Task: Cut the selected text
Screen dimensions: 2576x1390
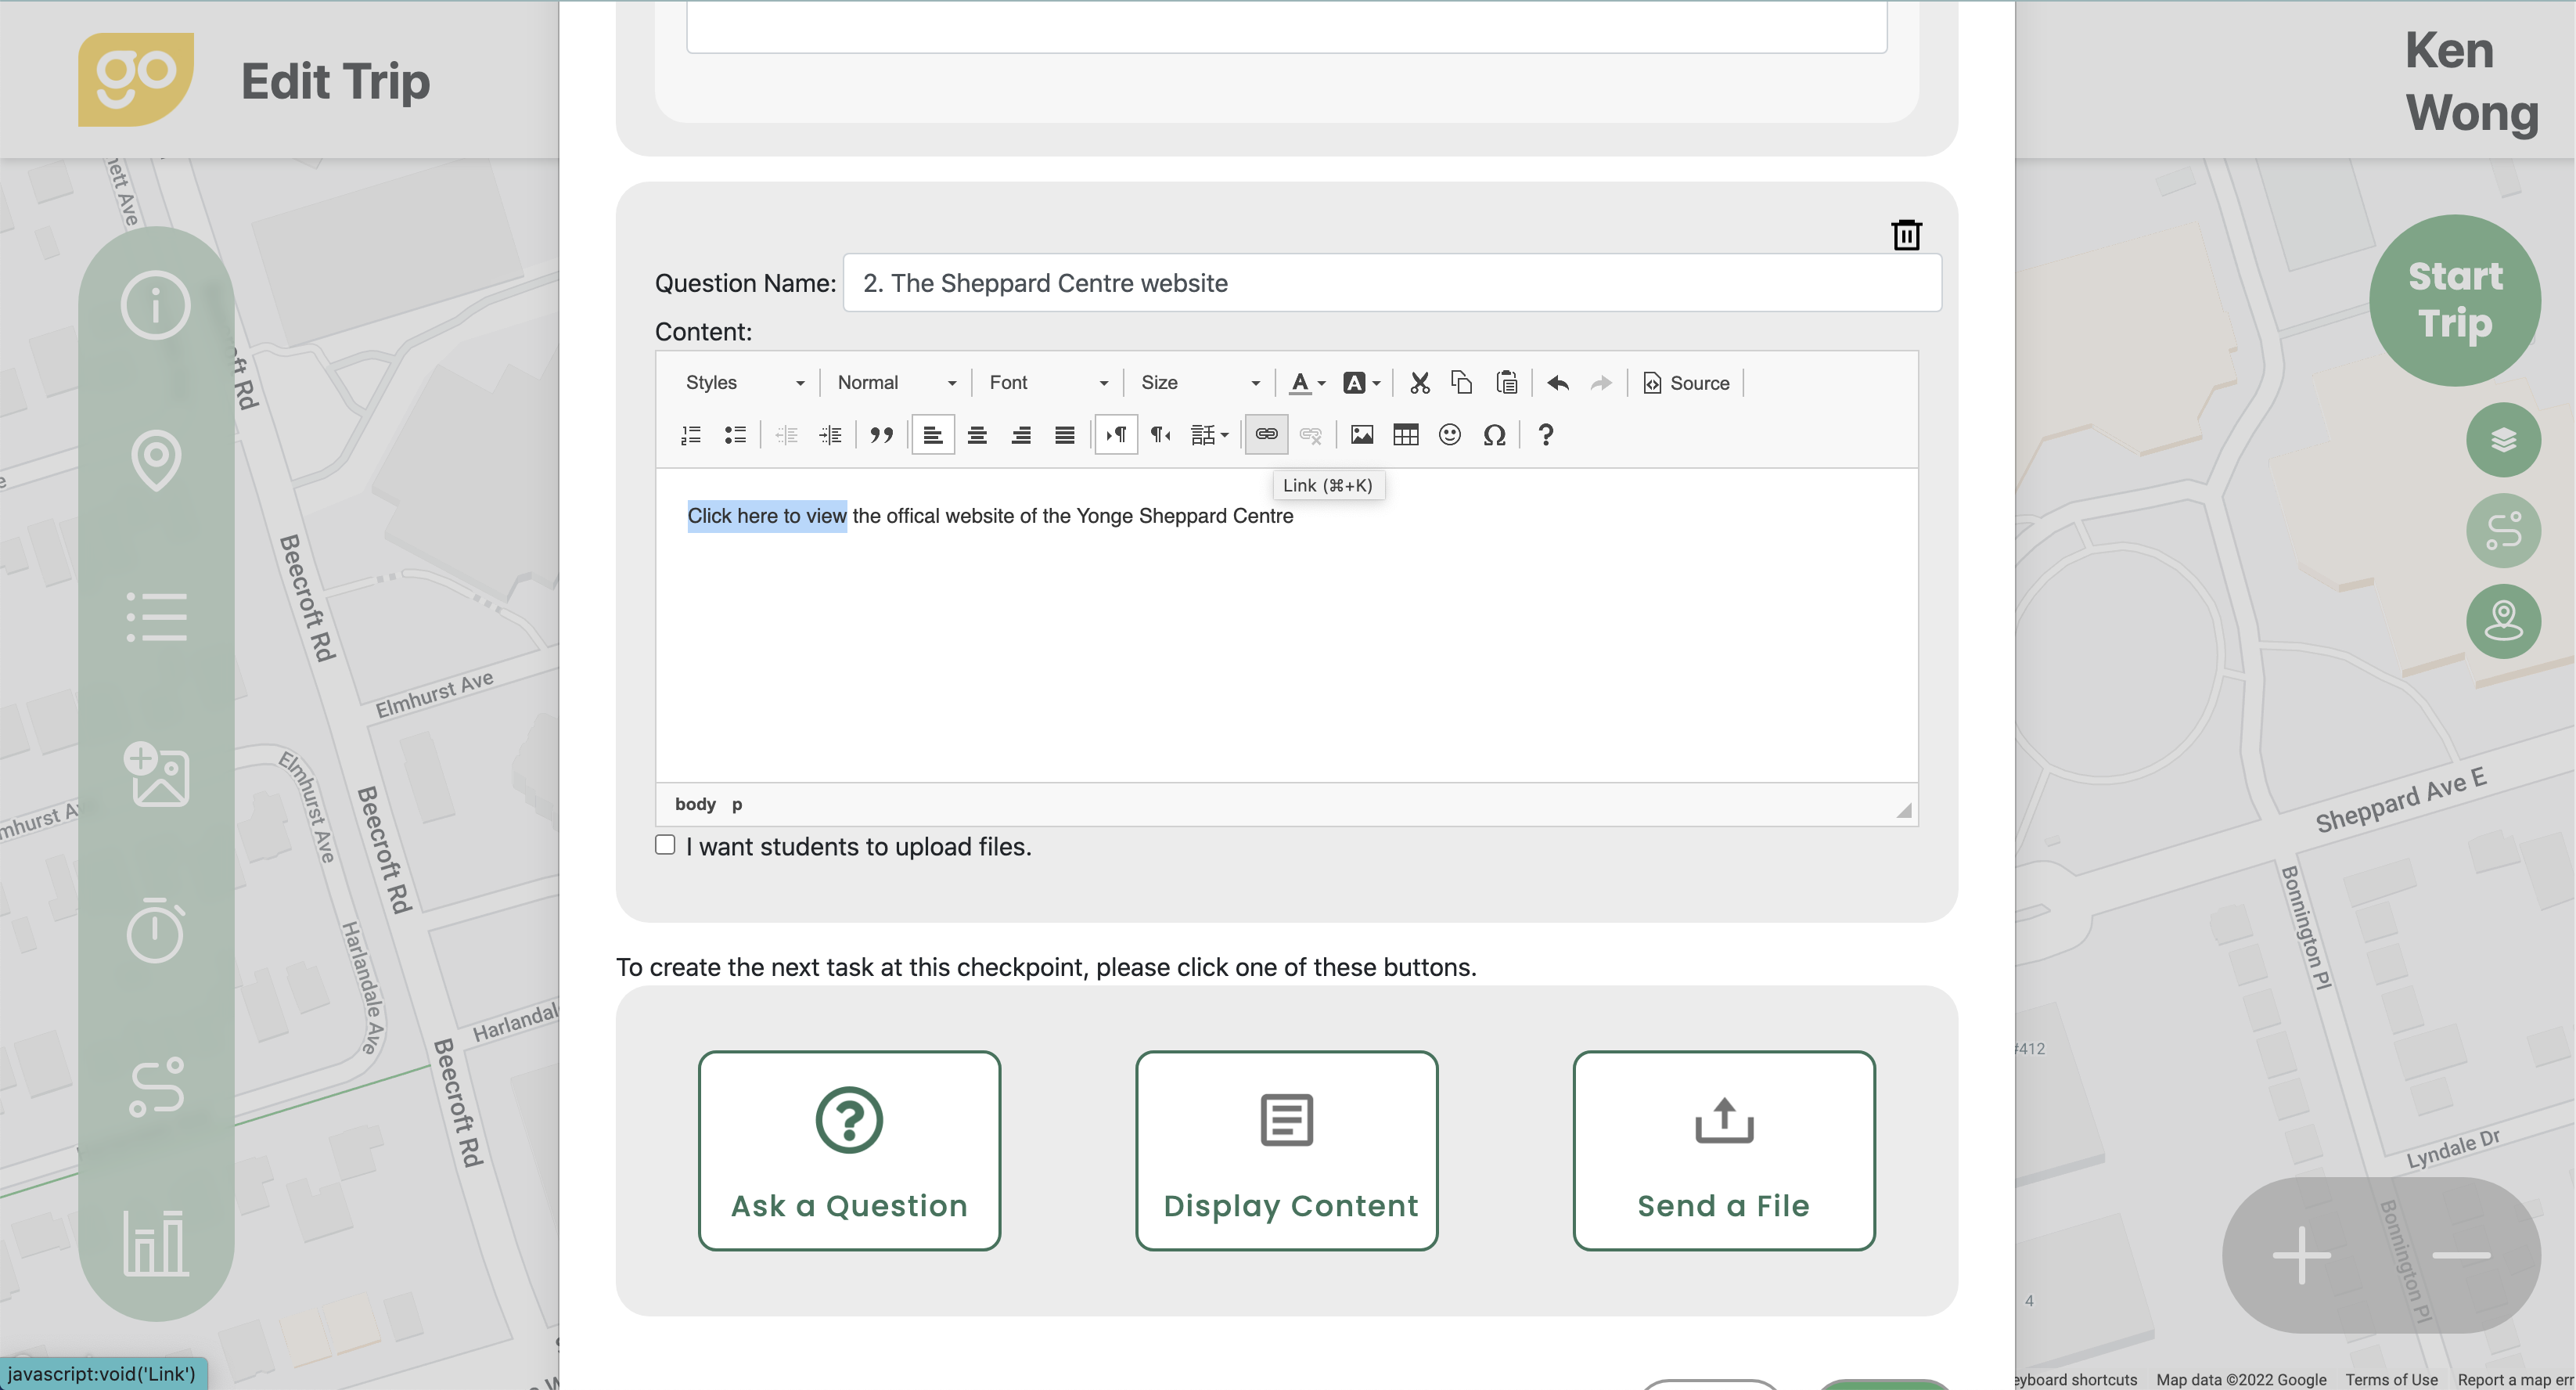Action: point(1420,383)
